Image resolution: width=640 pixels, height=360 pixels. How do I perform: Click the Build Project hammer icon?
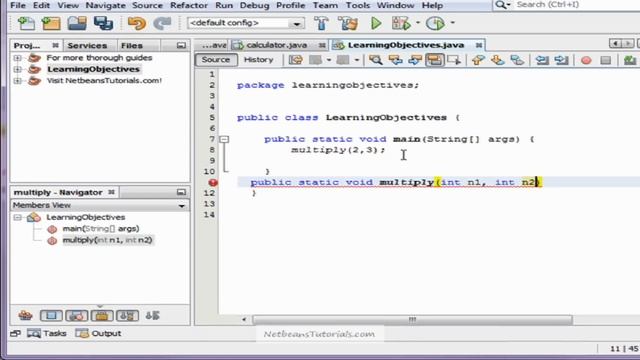322,23
